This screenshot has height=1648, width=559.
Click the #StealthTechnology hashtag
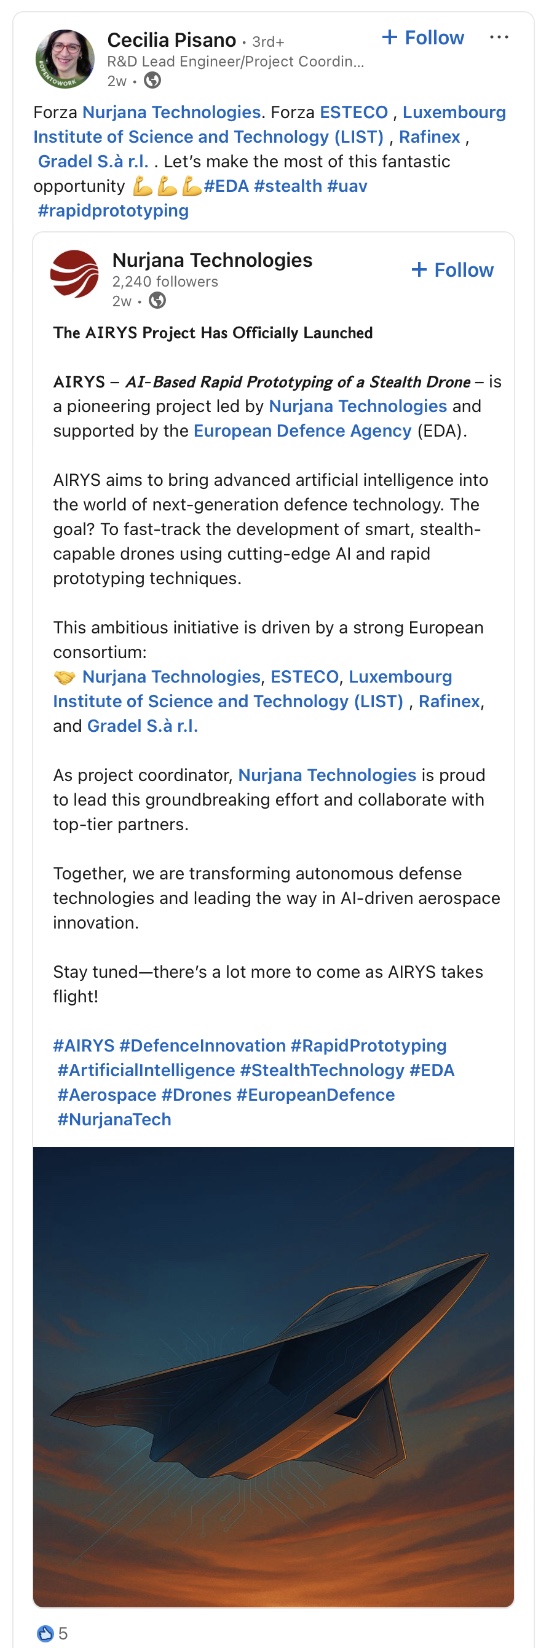pos(322,1070)
